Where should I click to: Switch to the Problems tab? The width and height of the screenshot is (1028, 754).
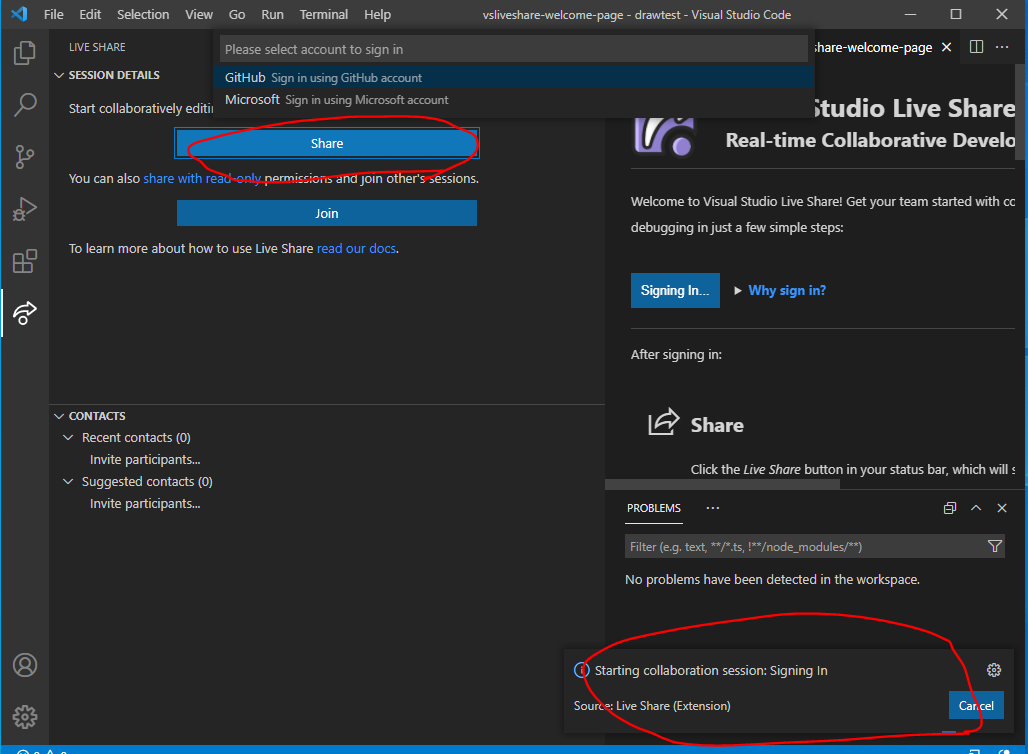click(654, 508)
